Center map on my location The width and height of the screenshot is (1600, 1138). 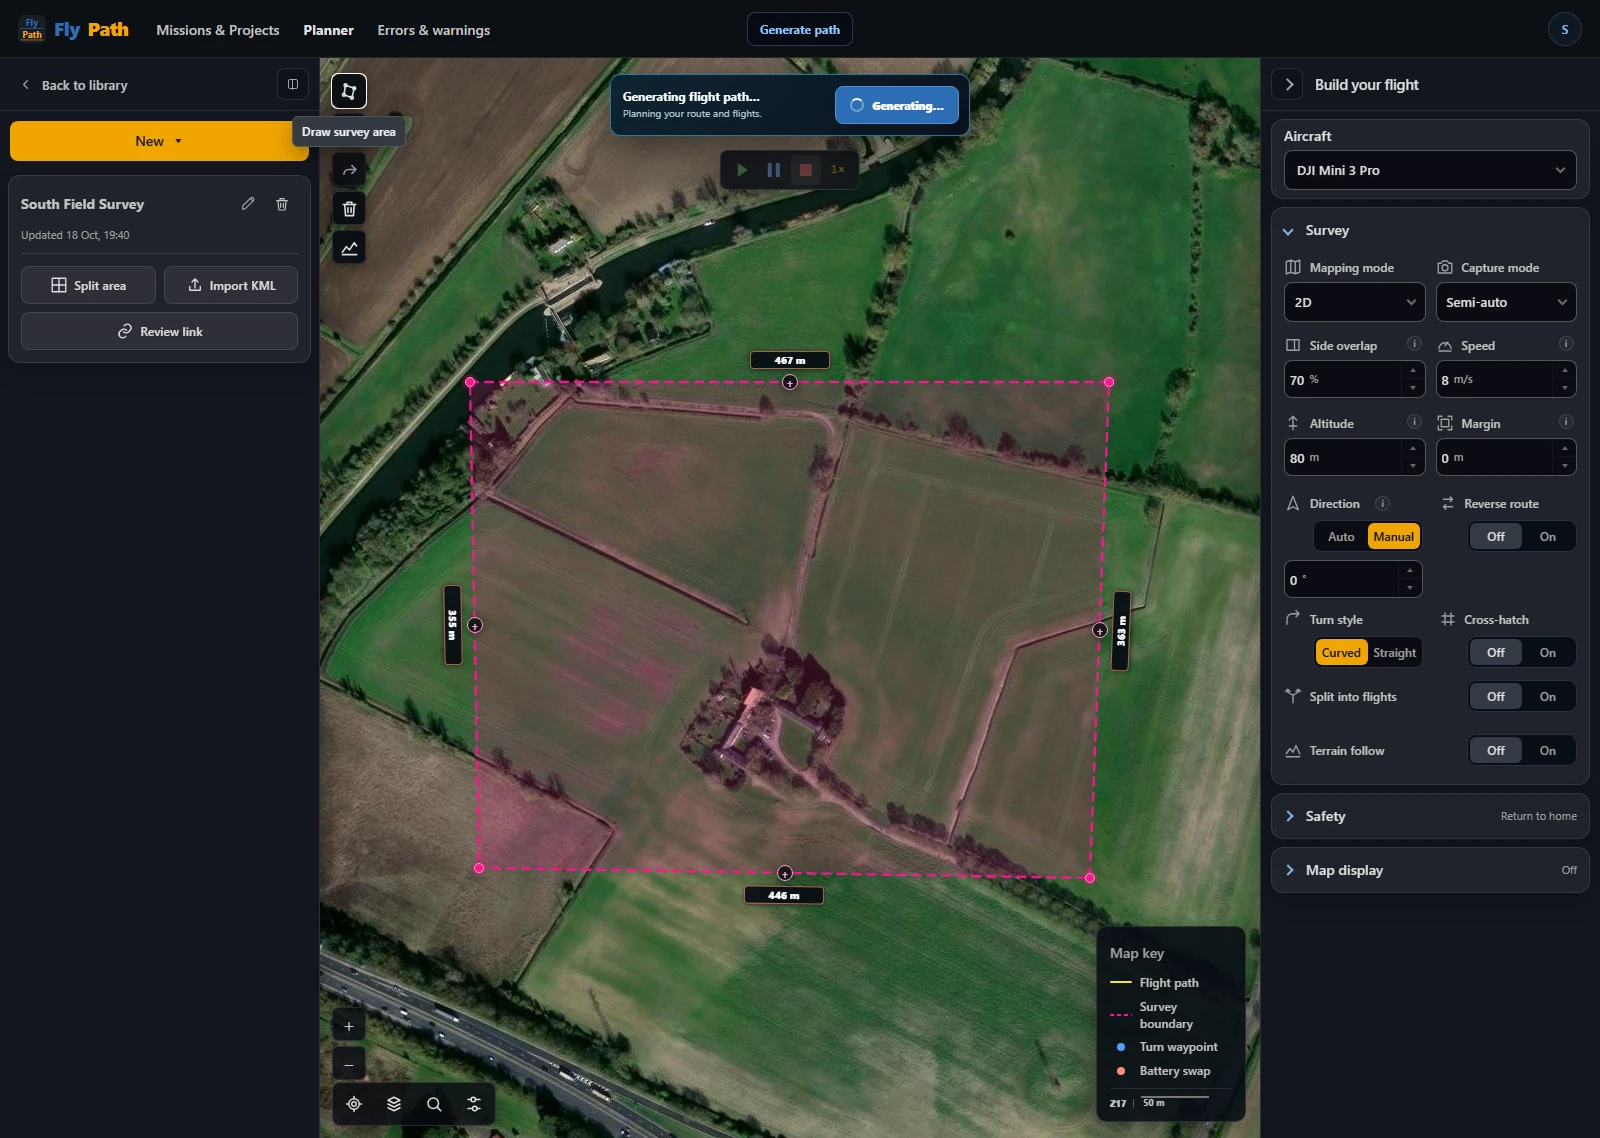coord(354,1104)
